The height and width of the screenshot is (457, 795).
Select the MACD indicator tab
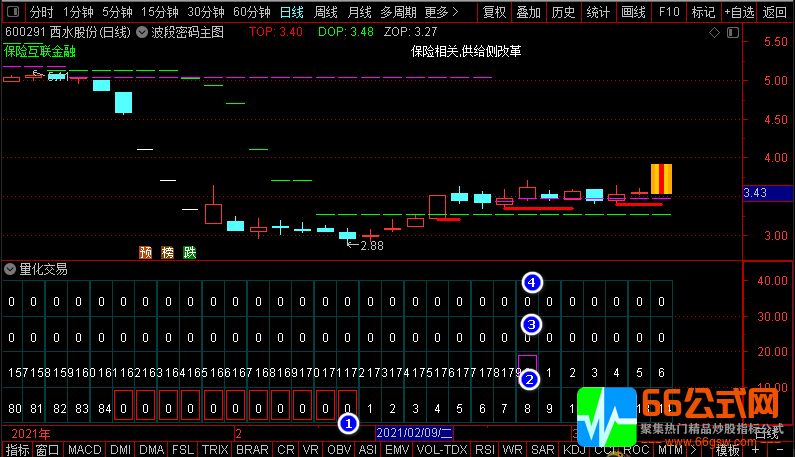85,450
